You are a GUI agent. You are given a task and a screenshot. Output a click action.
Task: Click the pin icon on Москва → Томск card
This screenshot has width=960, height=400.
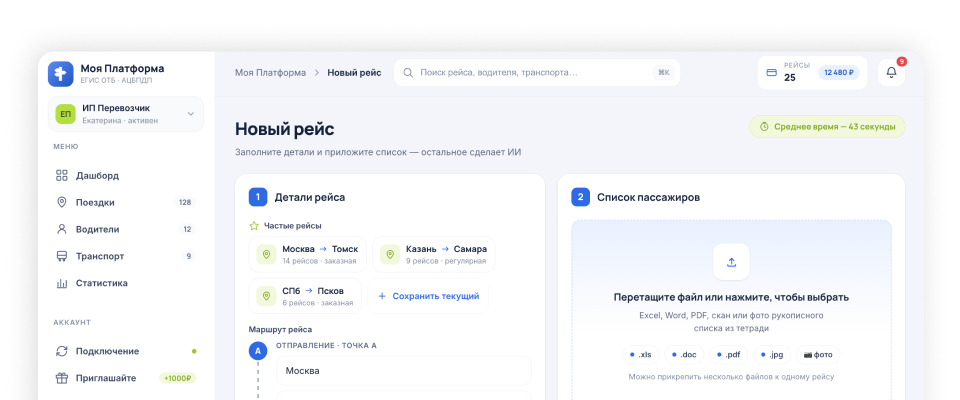(x=266, y=254)
